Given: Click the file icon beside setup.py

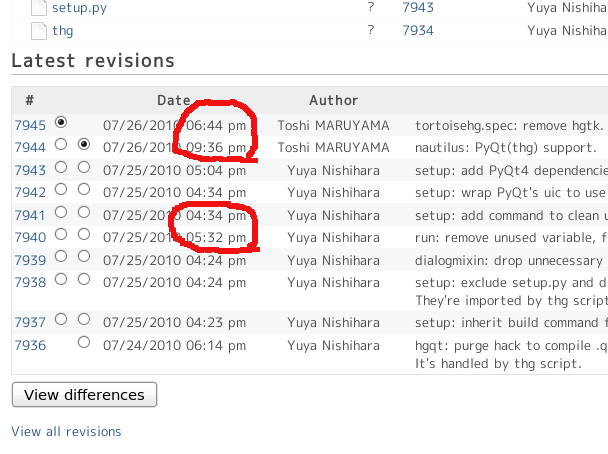Looking at the screenshot, I should point(39,8).
